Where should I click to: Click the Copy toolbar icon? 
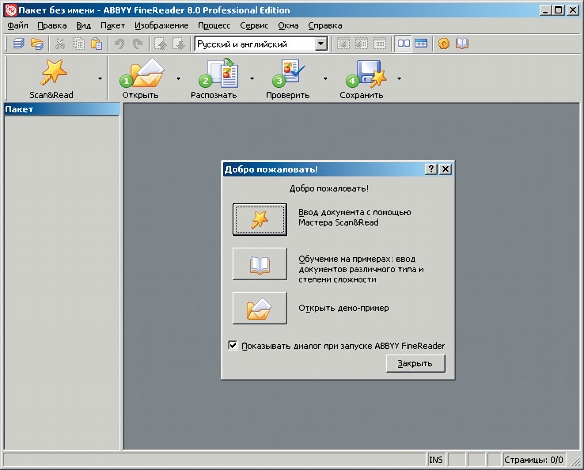(79, 44)
